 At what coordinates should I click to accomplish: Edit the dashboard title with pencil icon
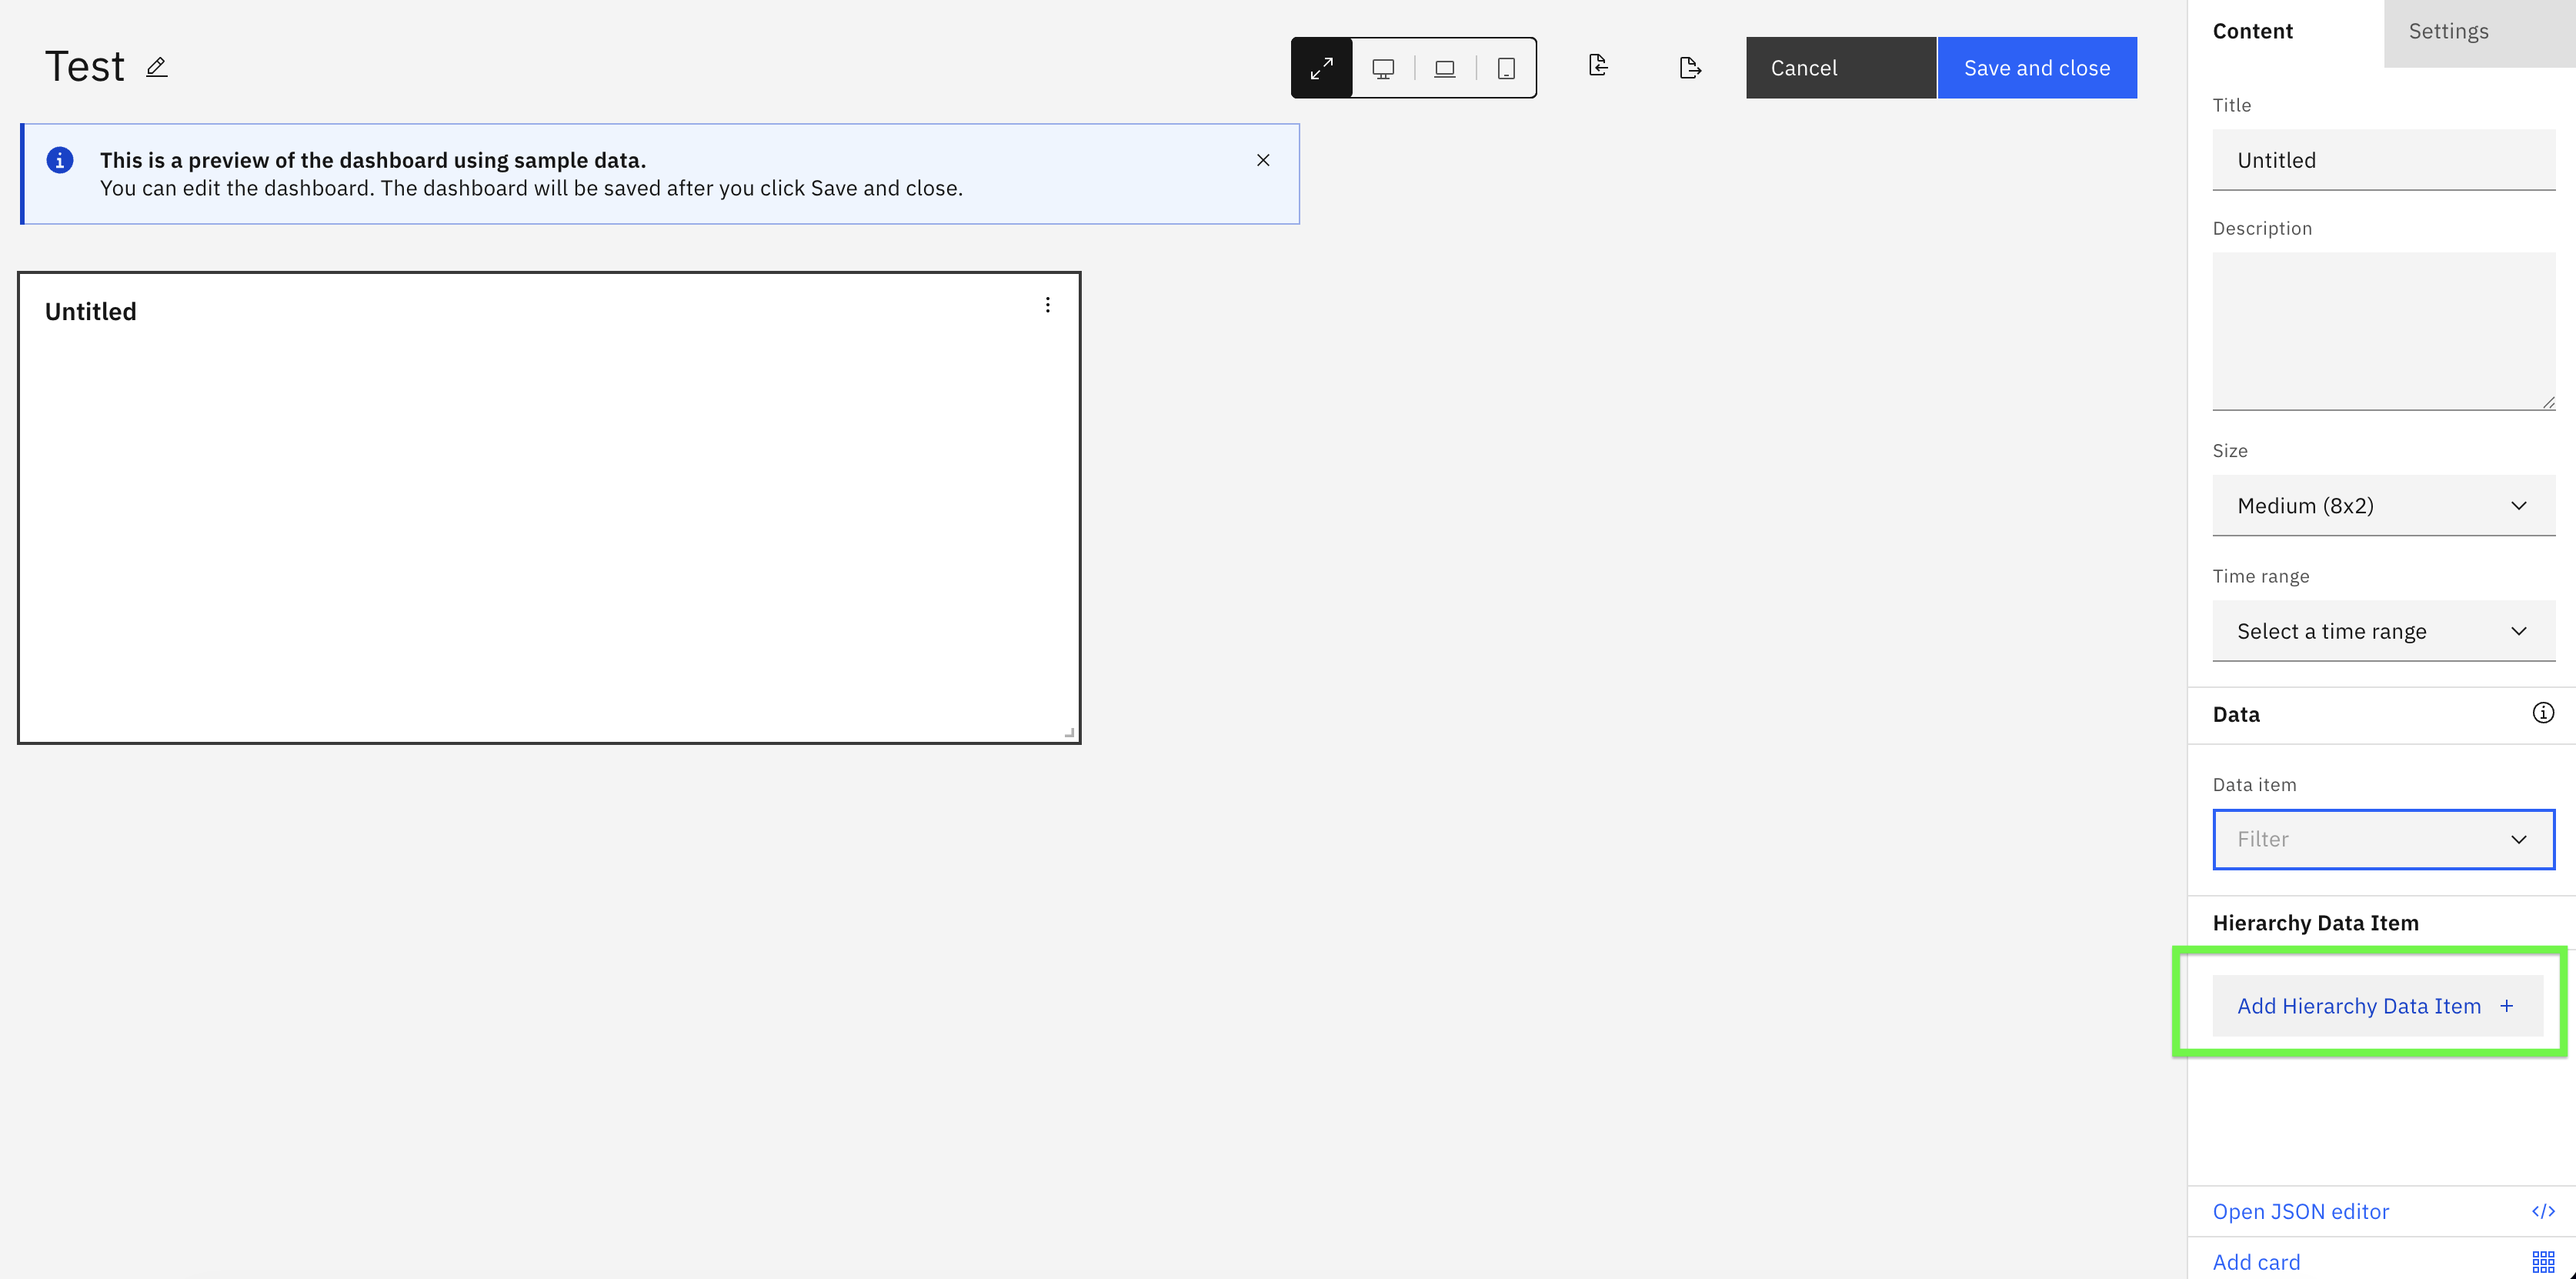(x=156, y=67)
